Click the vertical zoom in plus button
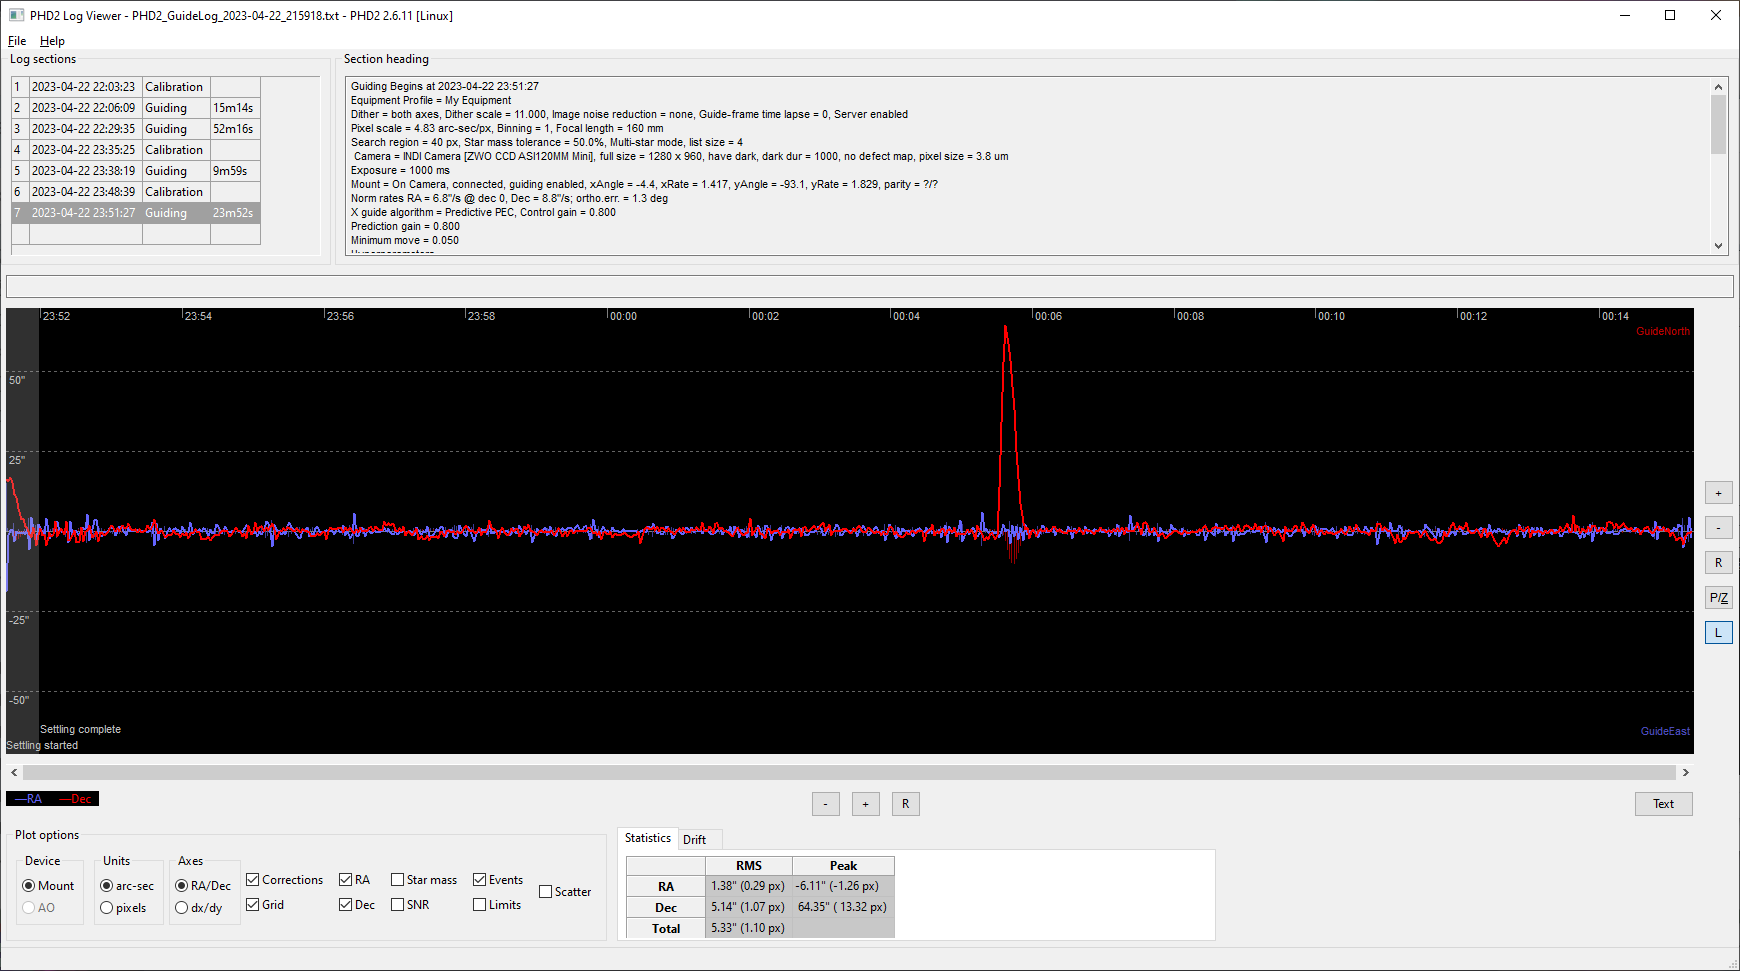This screenshot has height=971, width=1740. (1718, 493)
